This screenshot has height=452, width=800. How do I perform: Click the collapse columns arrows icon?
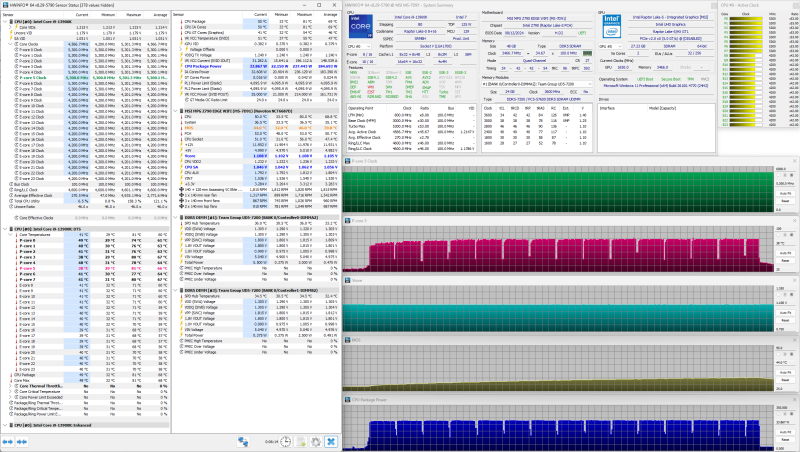coord(23,441)
